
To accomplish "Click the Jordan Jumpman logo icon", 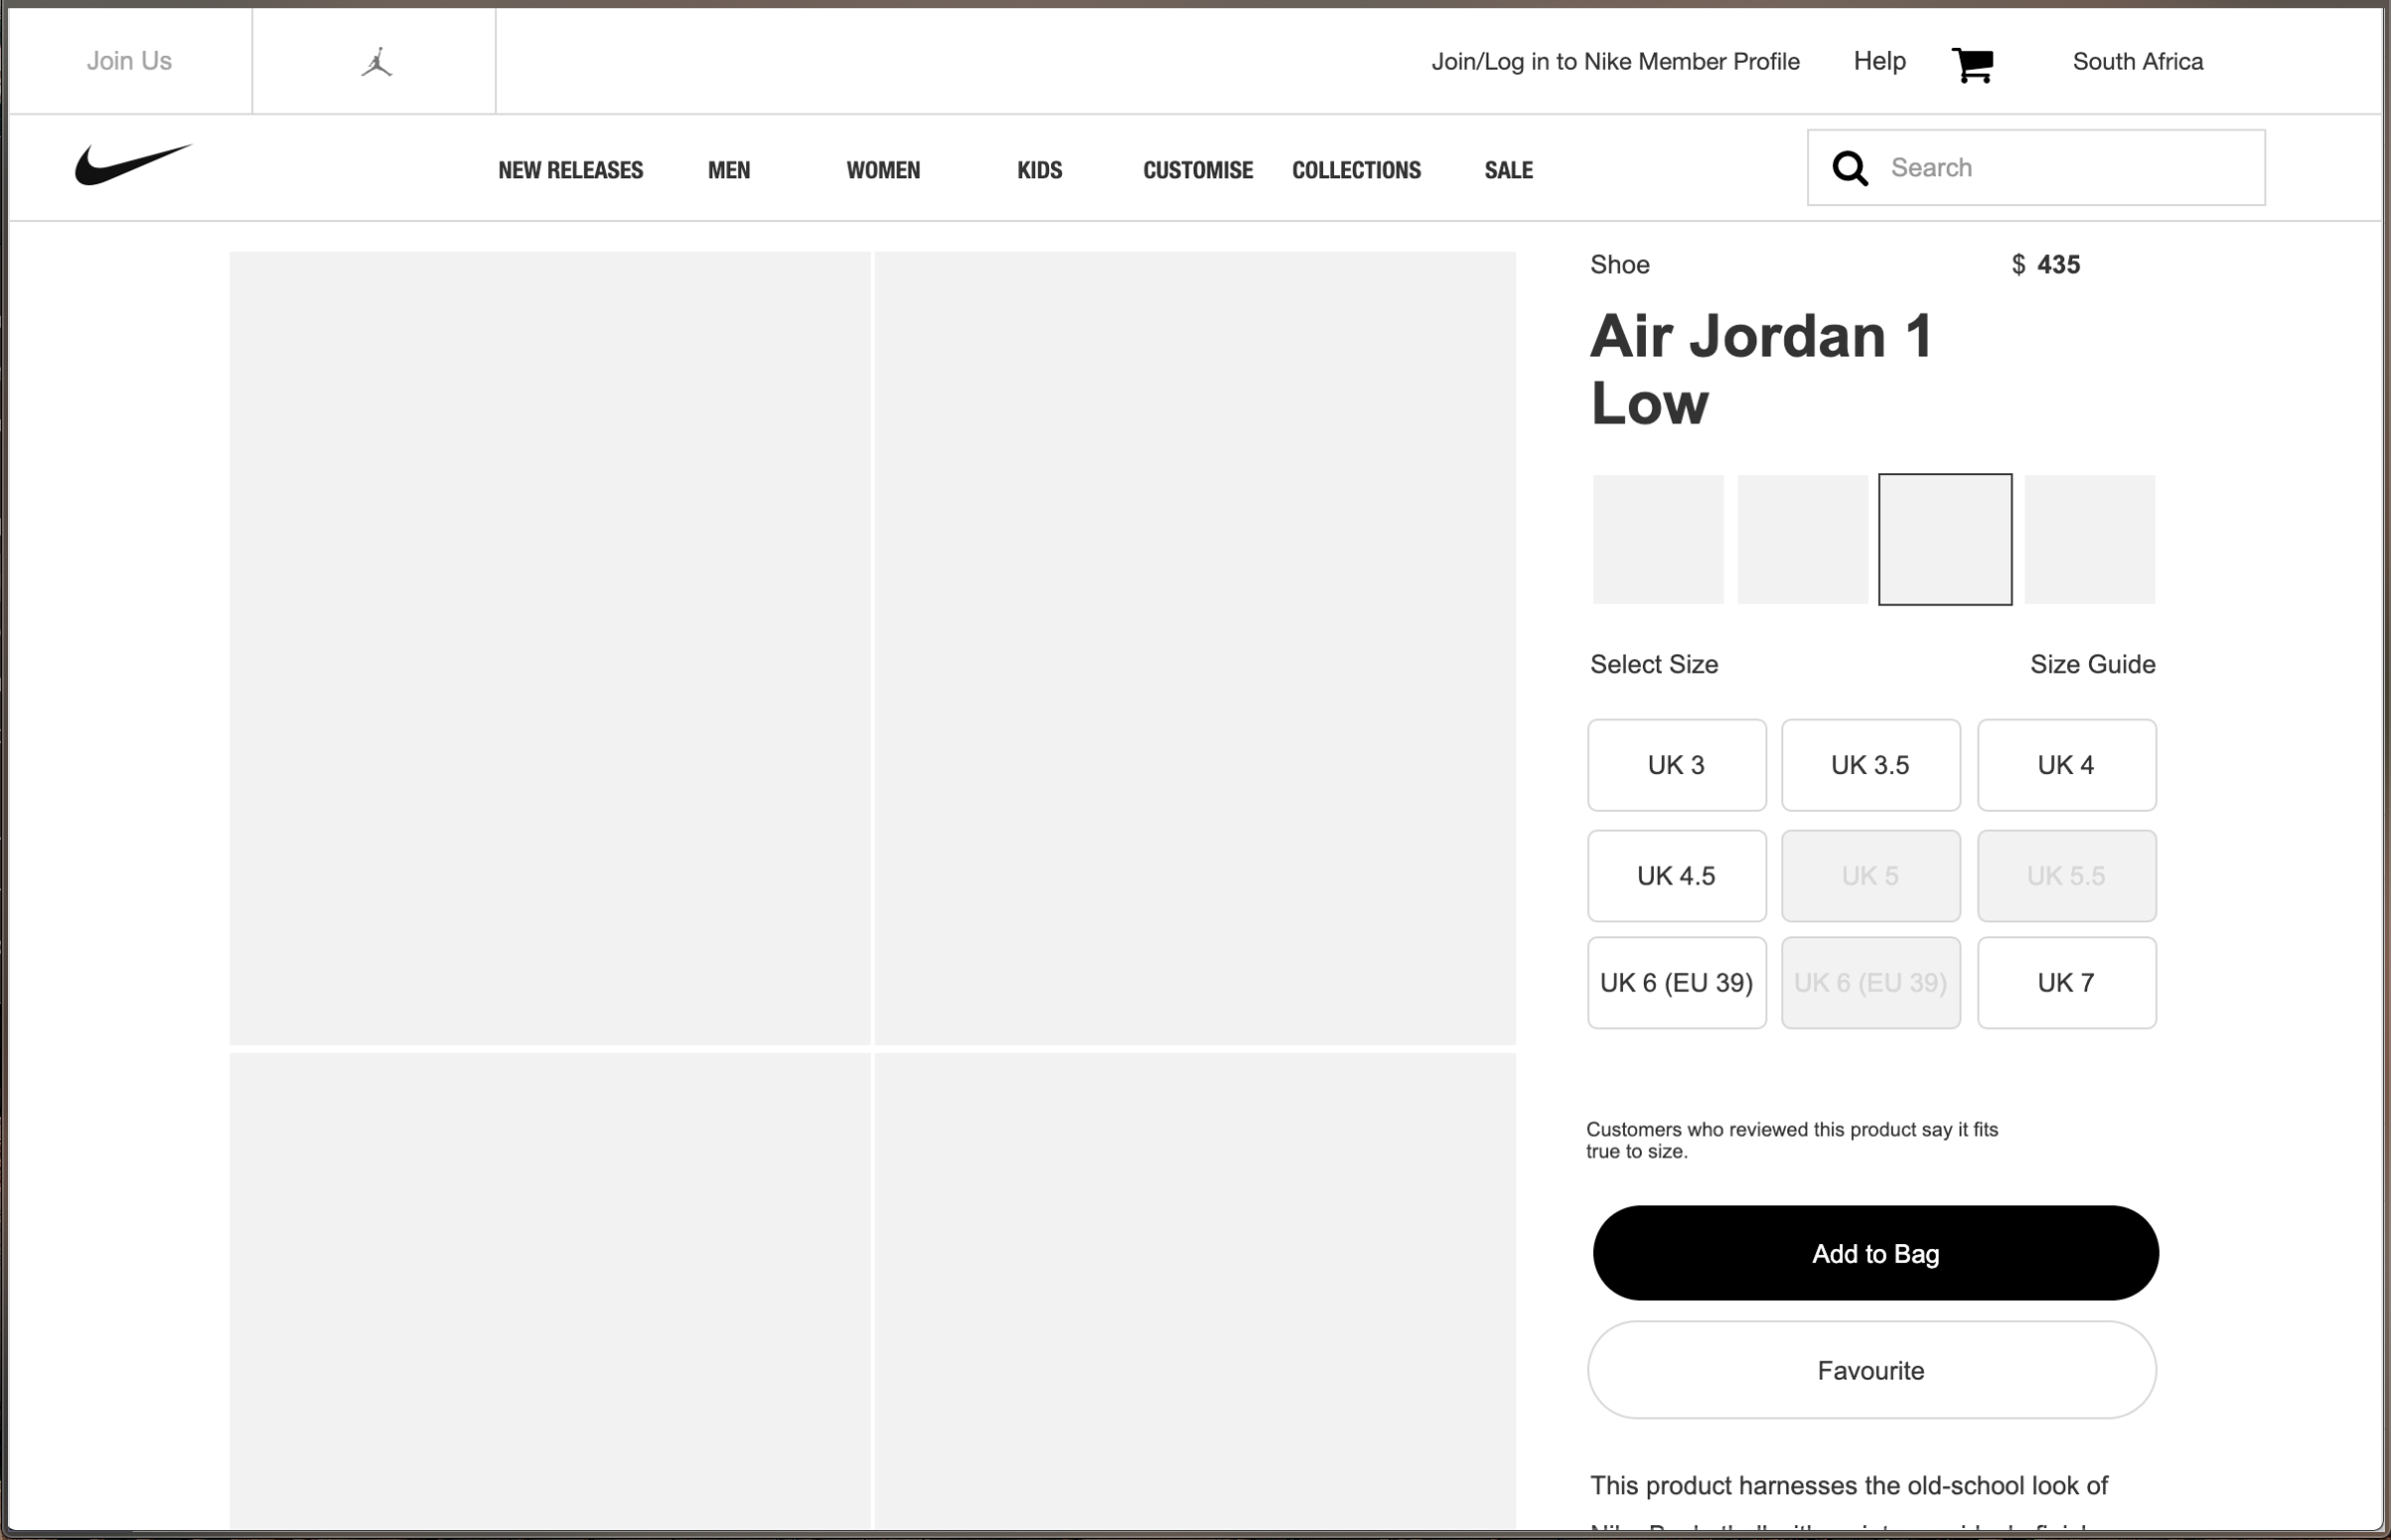I will click(376, 62).
